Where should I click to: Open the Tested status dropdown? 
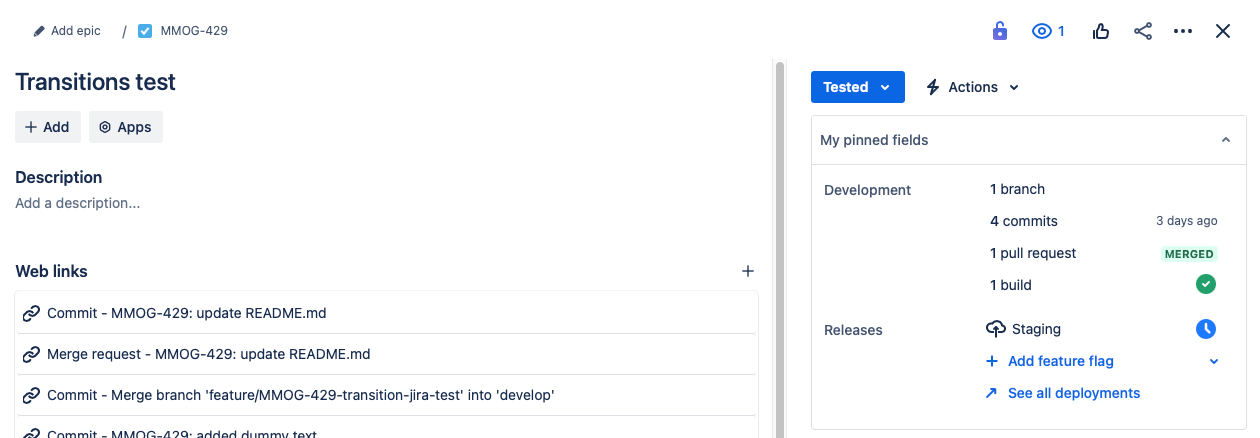tap(857, 87)
